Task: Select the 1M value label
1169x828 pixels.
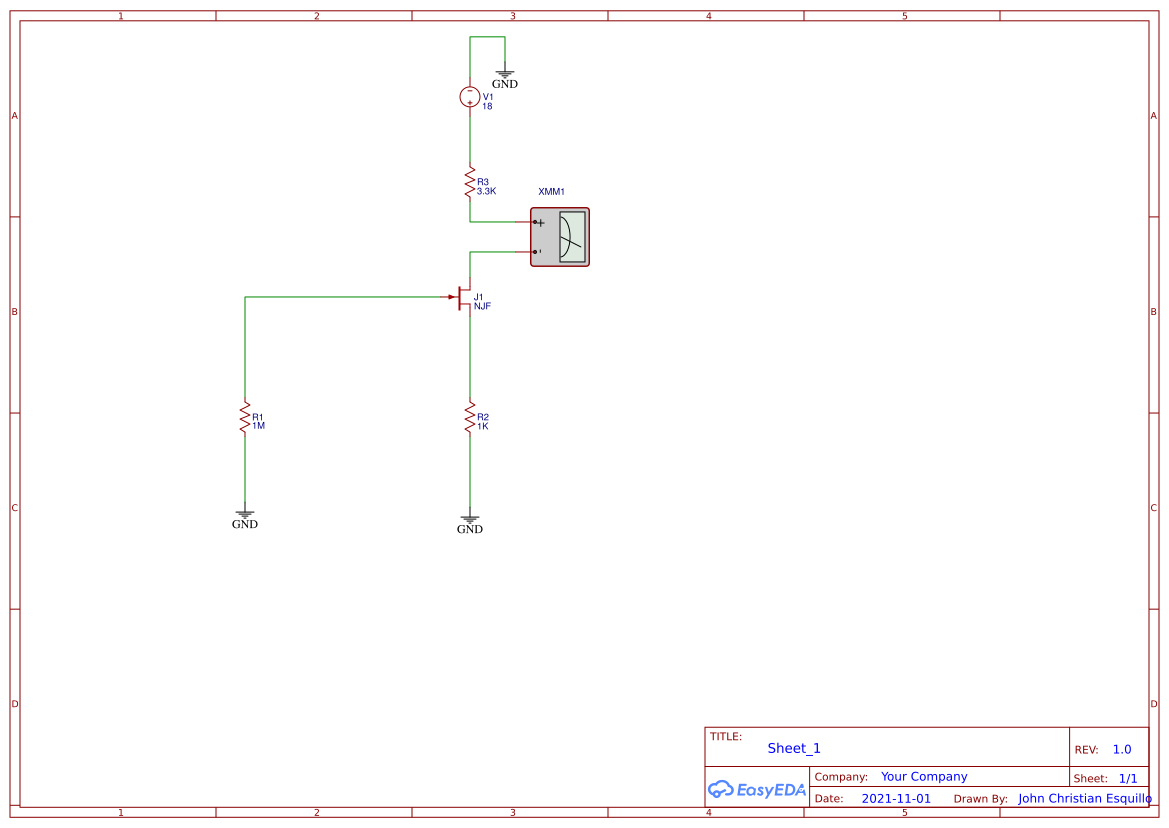Action: click(x=259, y=426)
